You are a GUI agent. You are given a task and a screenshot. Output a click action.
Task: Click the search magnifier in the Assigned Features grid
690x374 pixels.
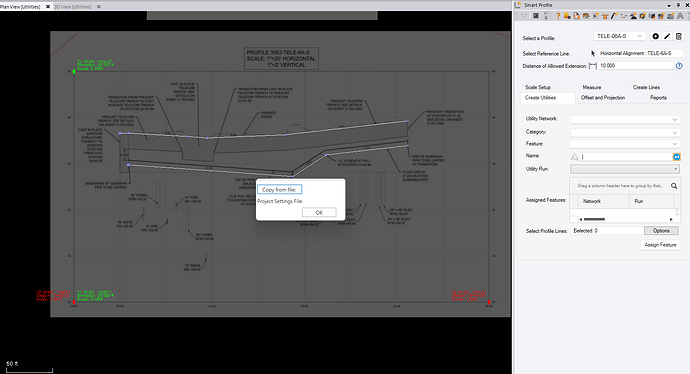674,186
